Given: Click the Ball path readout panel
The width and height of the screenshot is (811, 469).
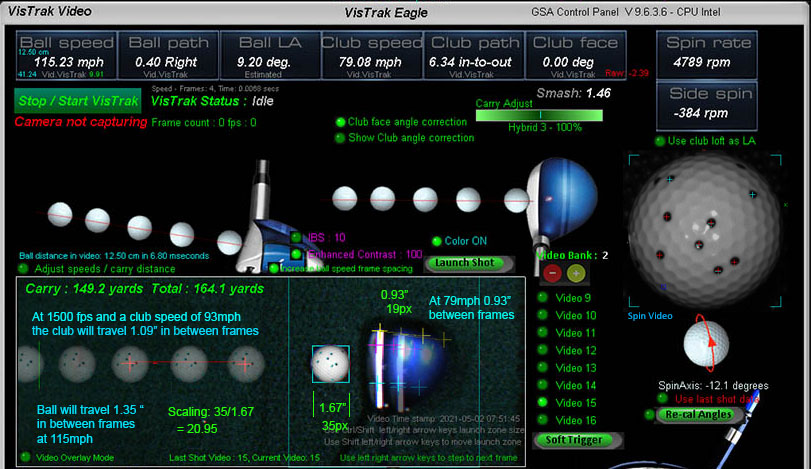Looking at the screenshot, I should click(168, 55).
